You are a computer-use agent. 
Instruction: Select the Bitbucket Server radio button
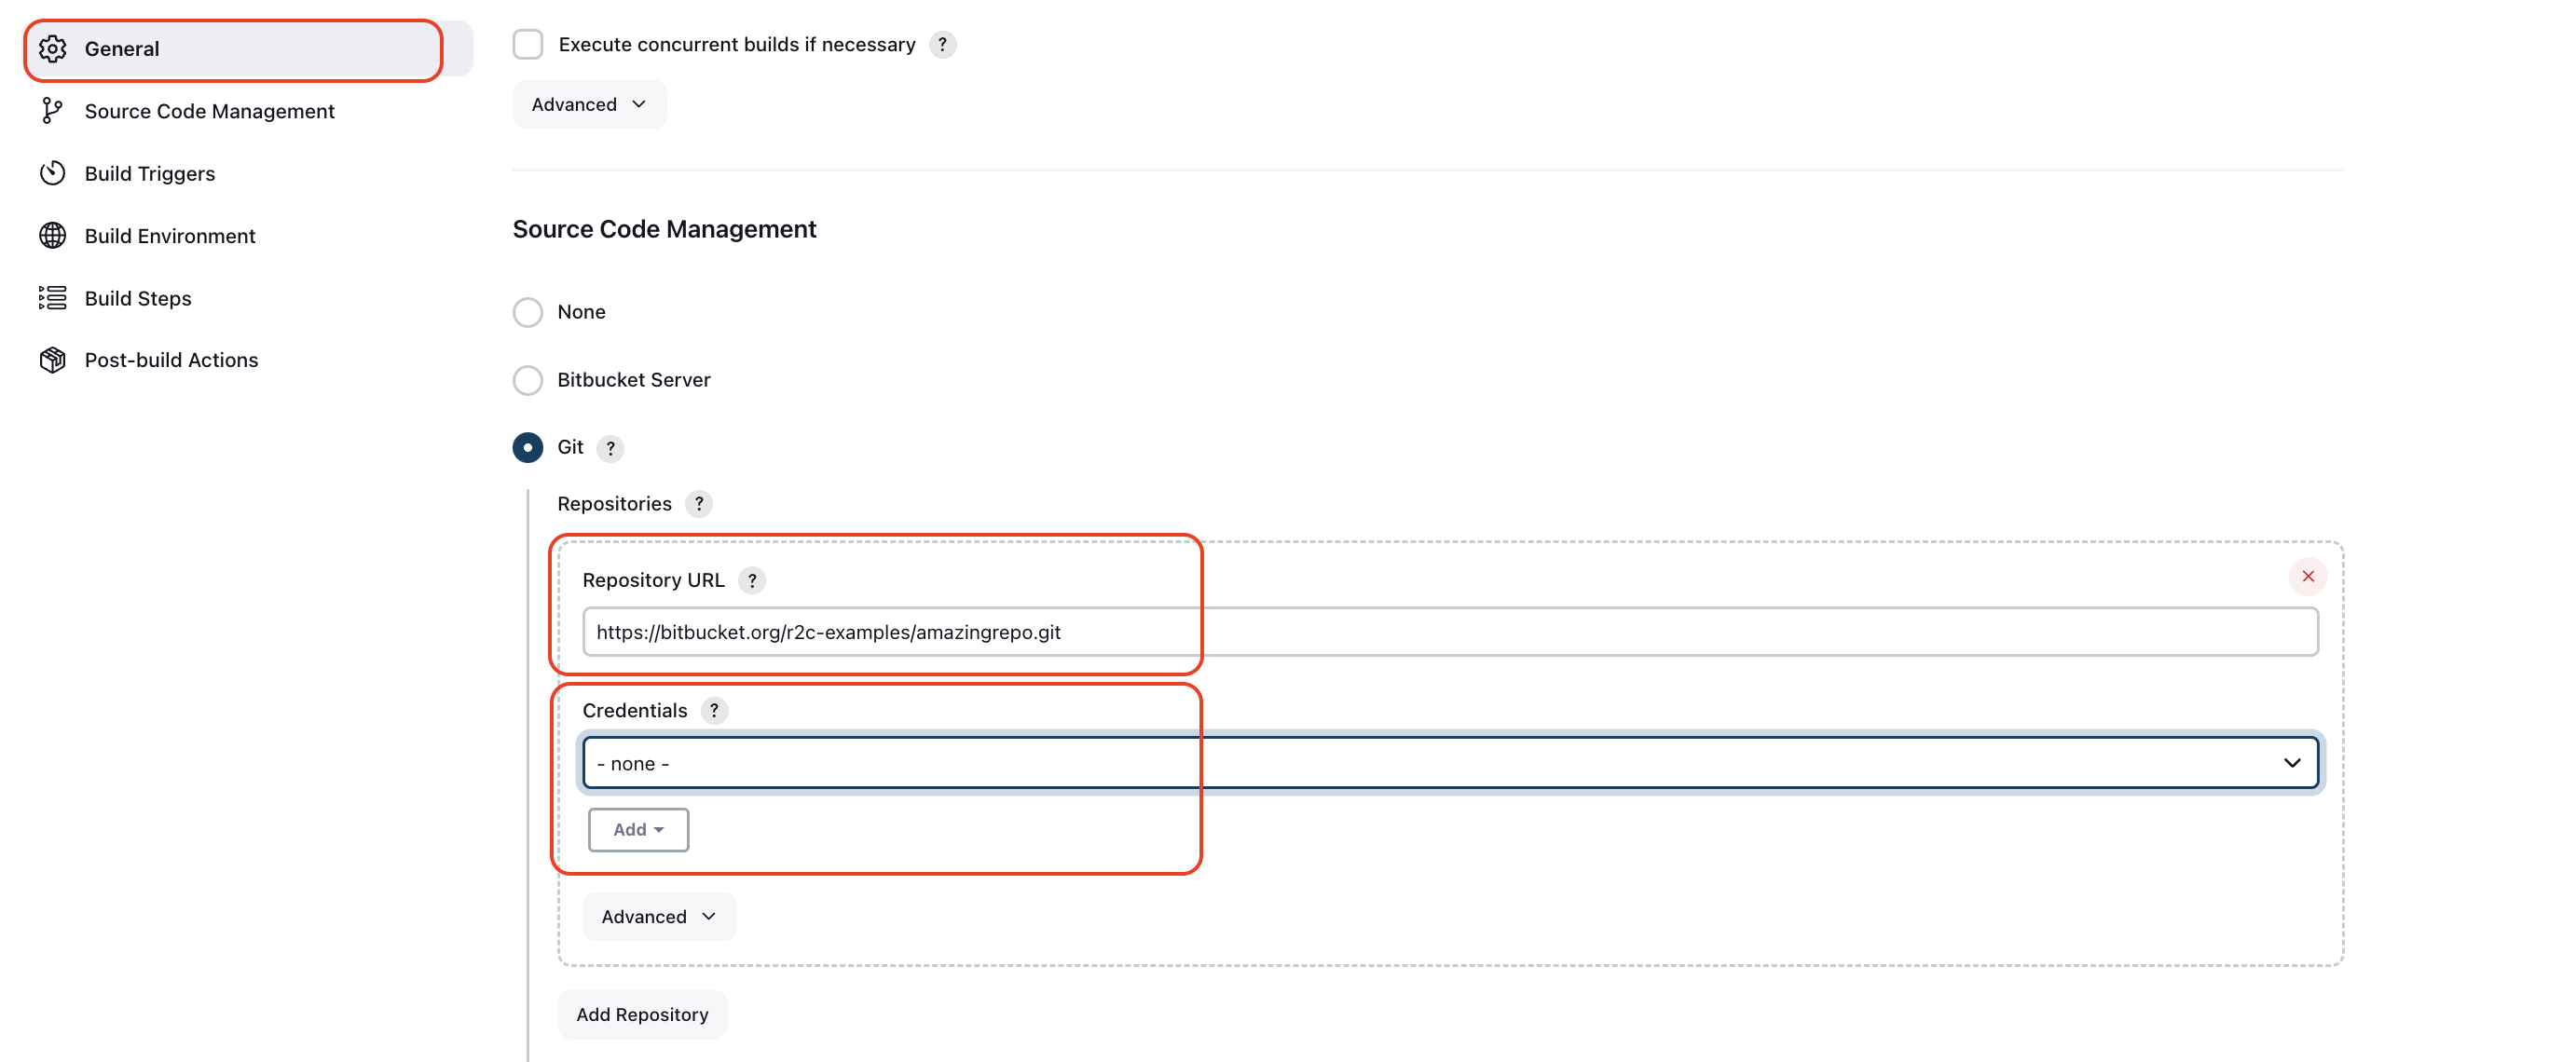coord(528,380)
